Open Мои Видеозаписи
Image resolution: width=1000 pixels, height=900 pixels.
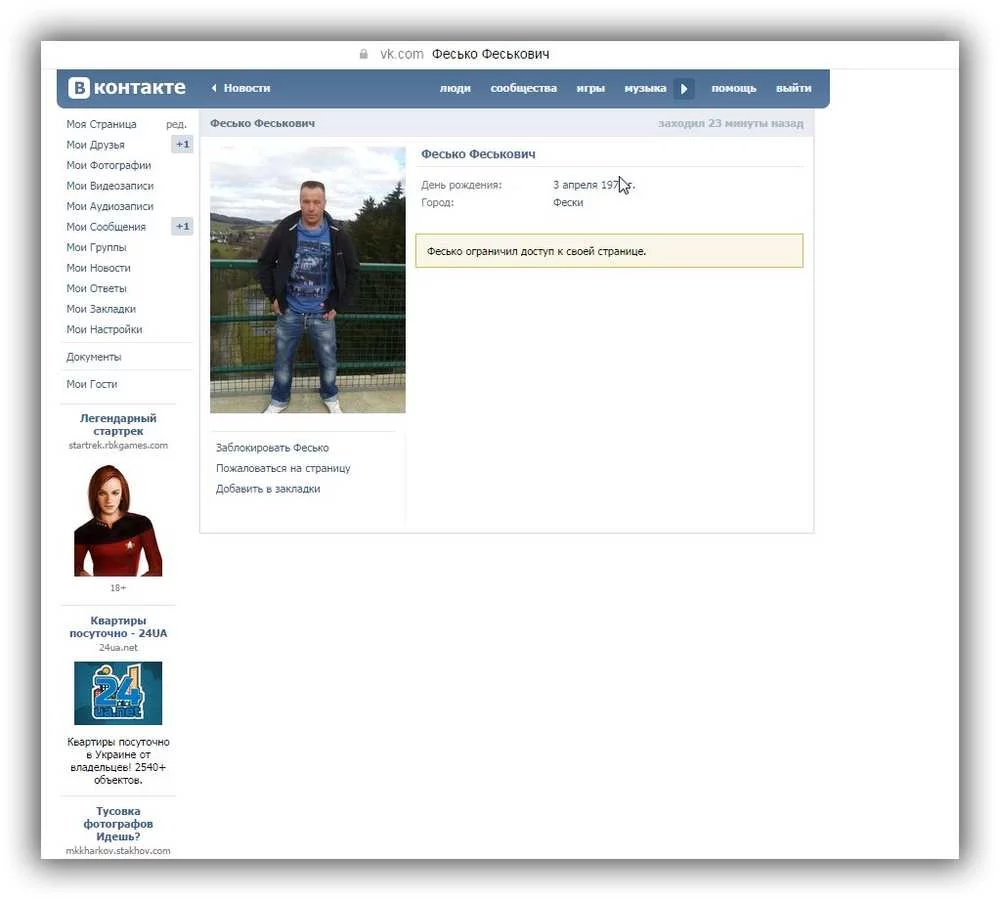tap(110, 186)
